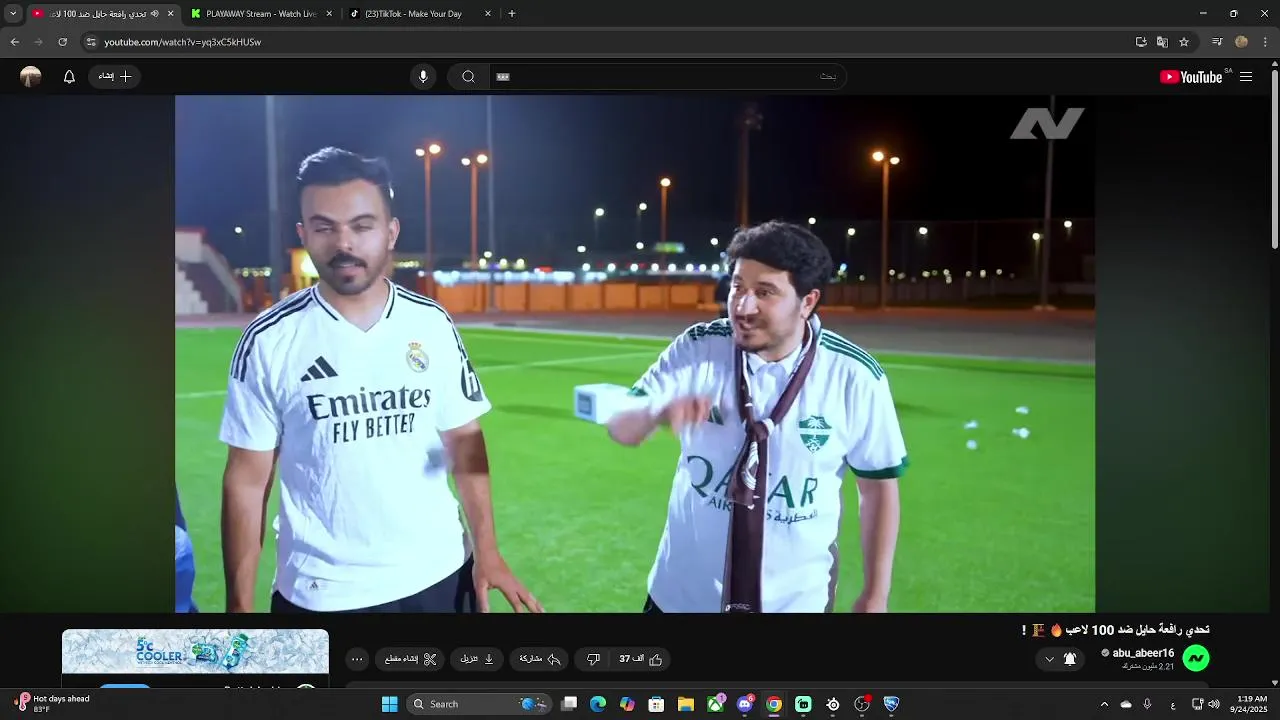Open Discord from the taskbar
Screen dimensions: 1280x720
(745, 704)
